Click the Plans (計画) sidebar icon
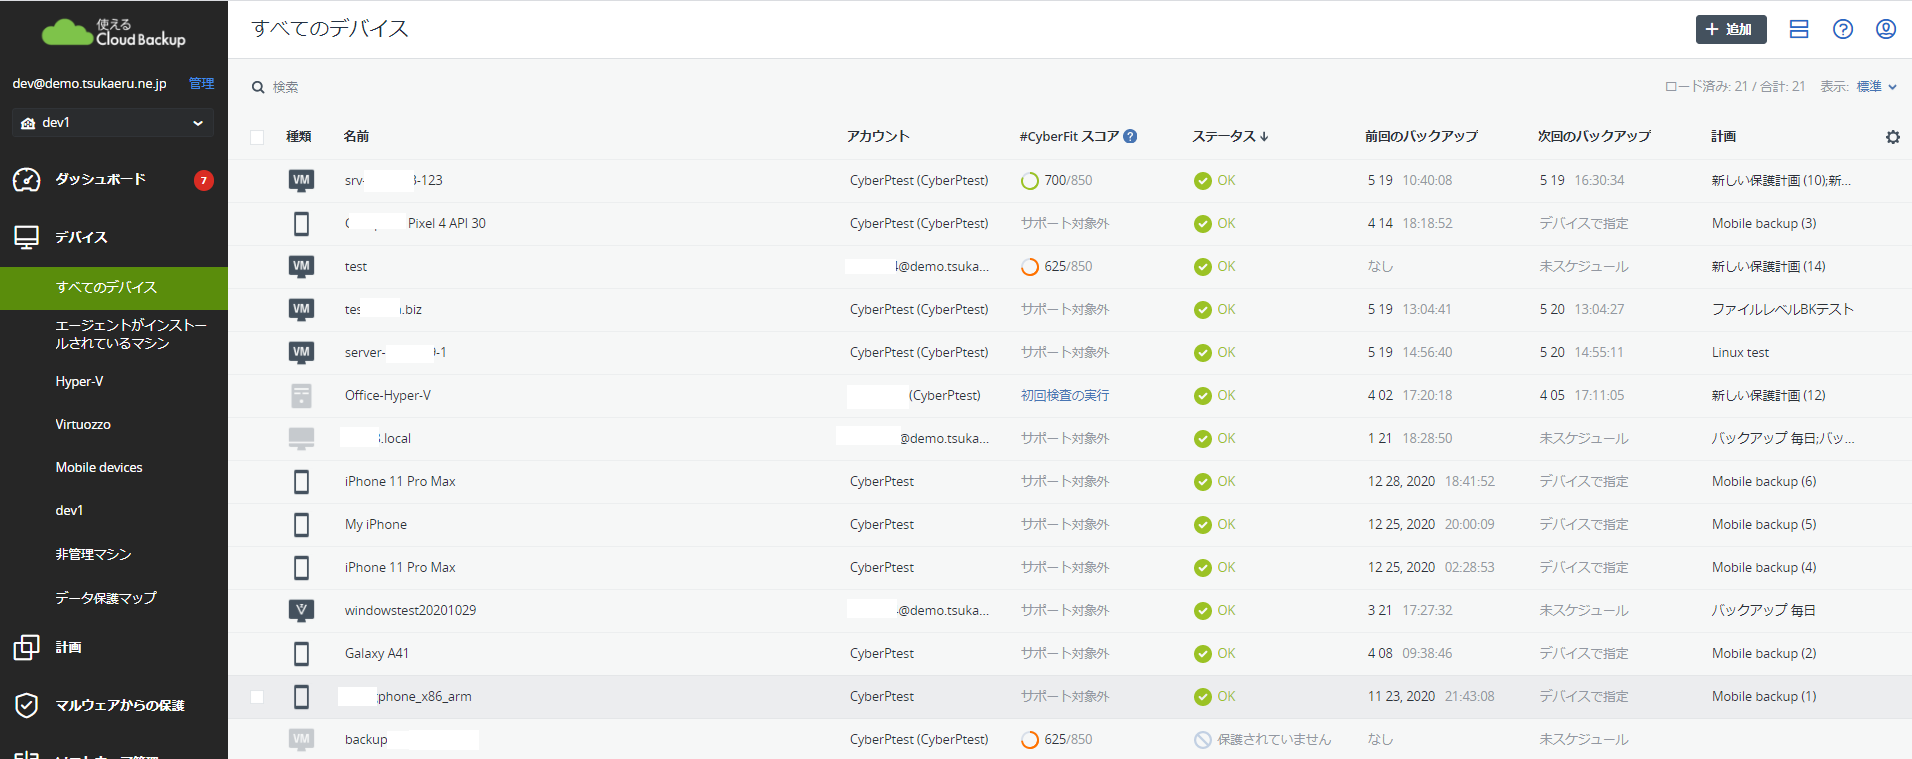The height and width of the screenshot is (759, 1912). pyautogui.click(x=27, y=647)
